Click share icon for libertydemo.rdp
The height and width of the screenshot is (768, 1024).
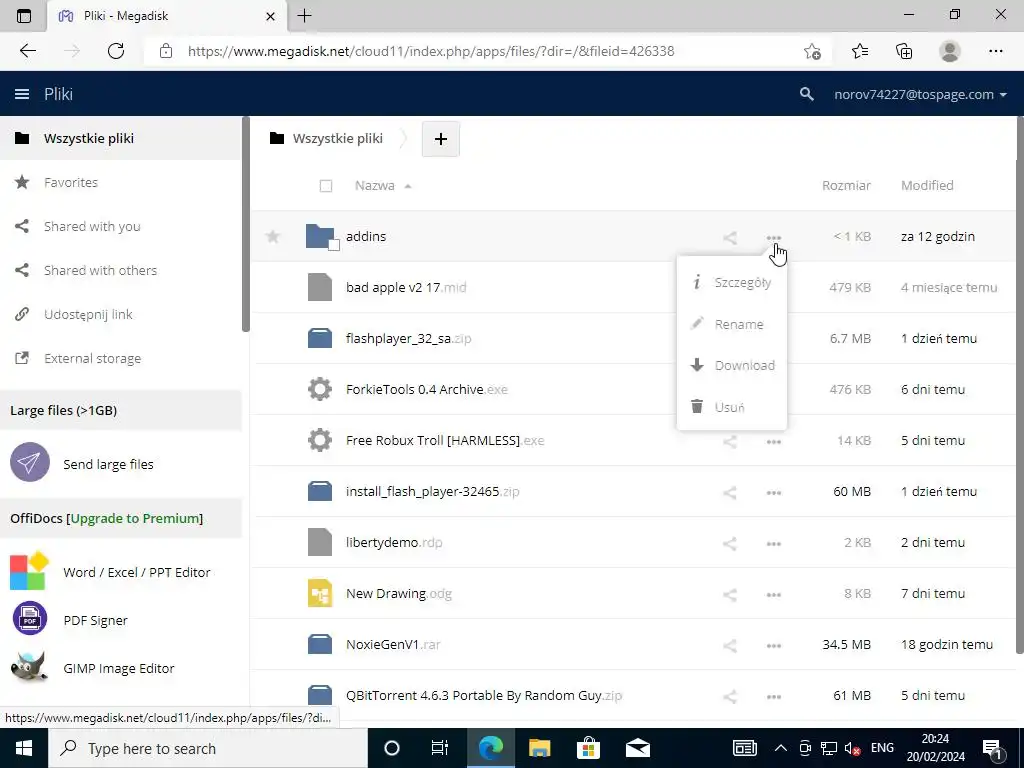pos(730,543)
